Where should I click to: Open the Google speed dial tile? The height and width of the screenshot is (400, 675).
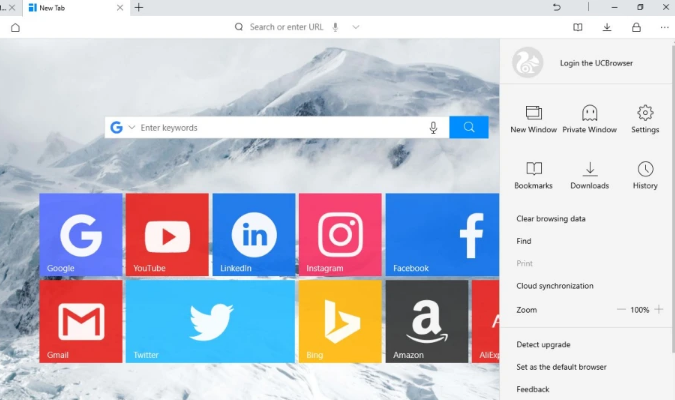81,235
